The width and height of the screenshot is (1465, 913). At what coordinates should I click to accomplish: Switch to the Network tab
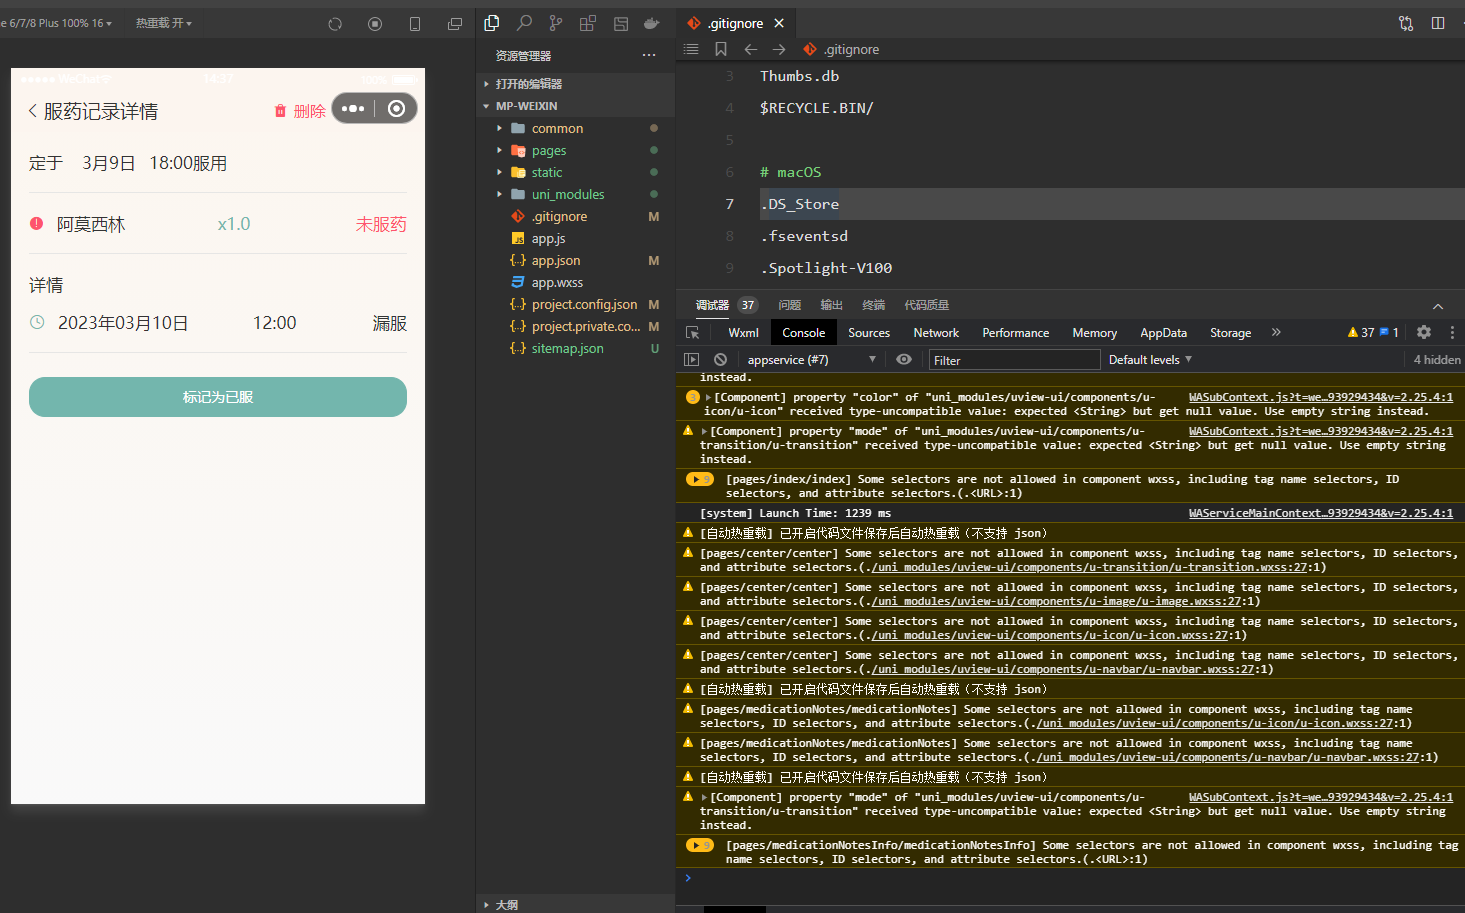point(936,333)
